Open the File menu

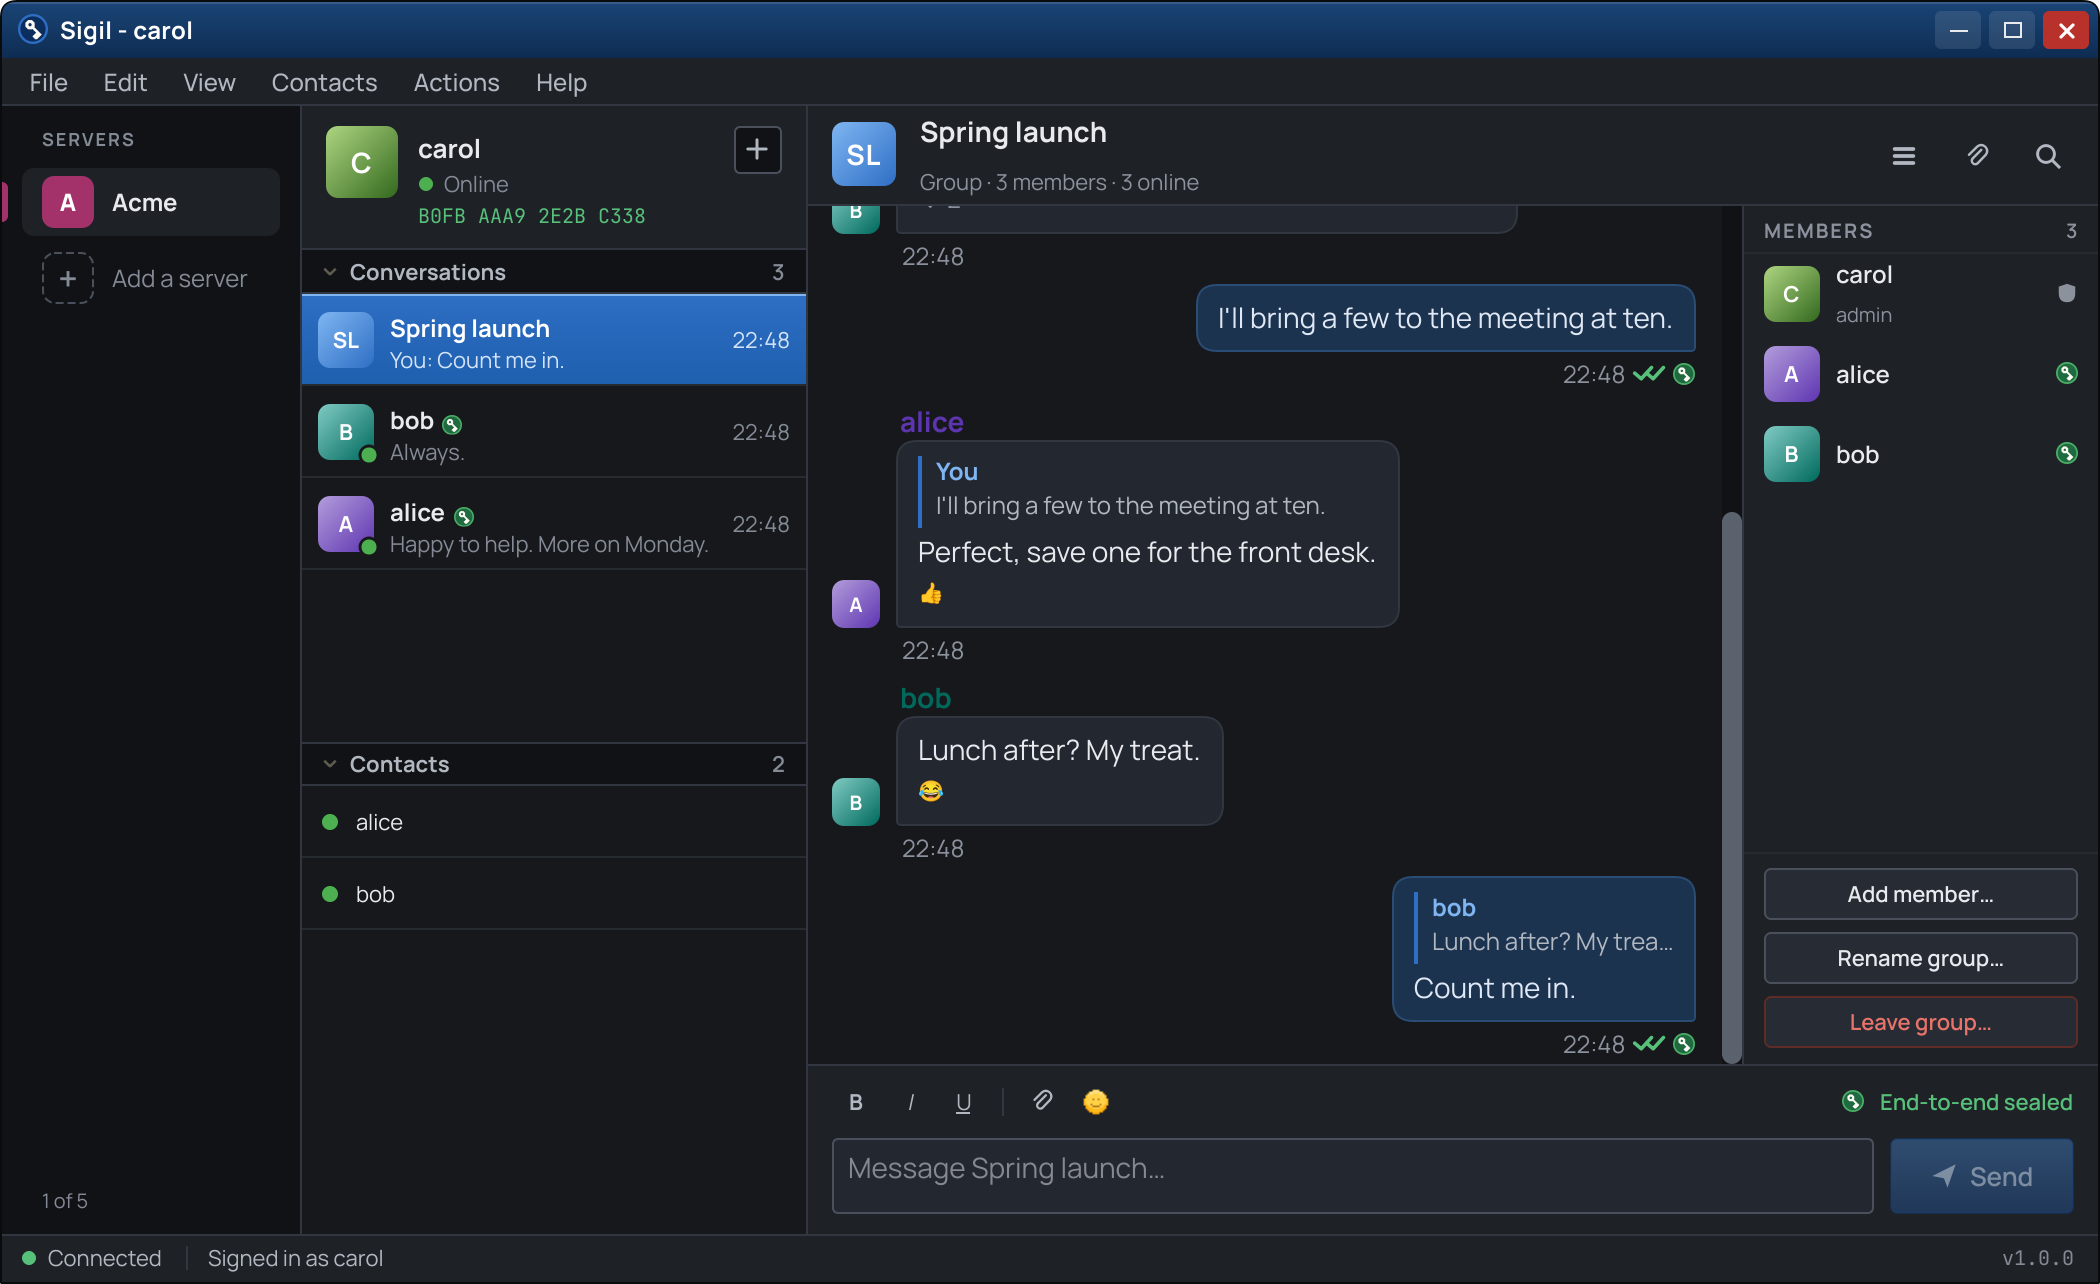tap(49, 82)
